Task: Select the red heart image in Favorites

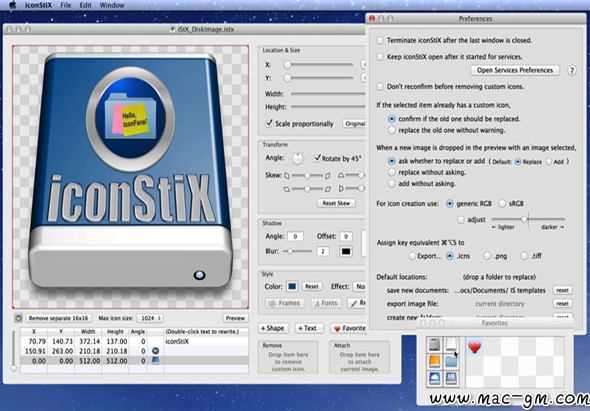Action: [x=474, y=346]
